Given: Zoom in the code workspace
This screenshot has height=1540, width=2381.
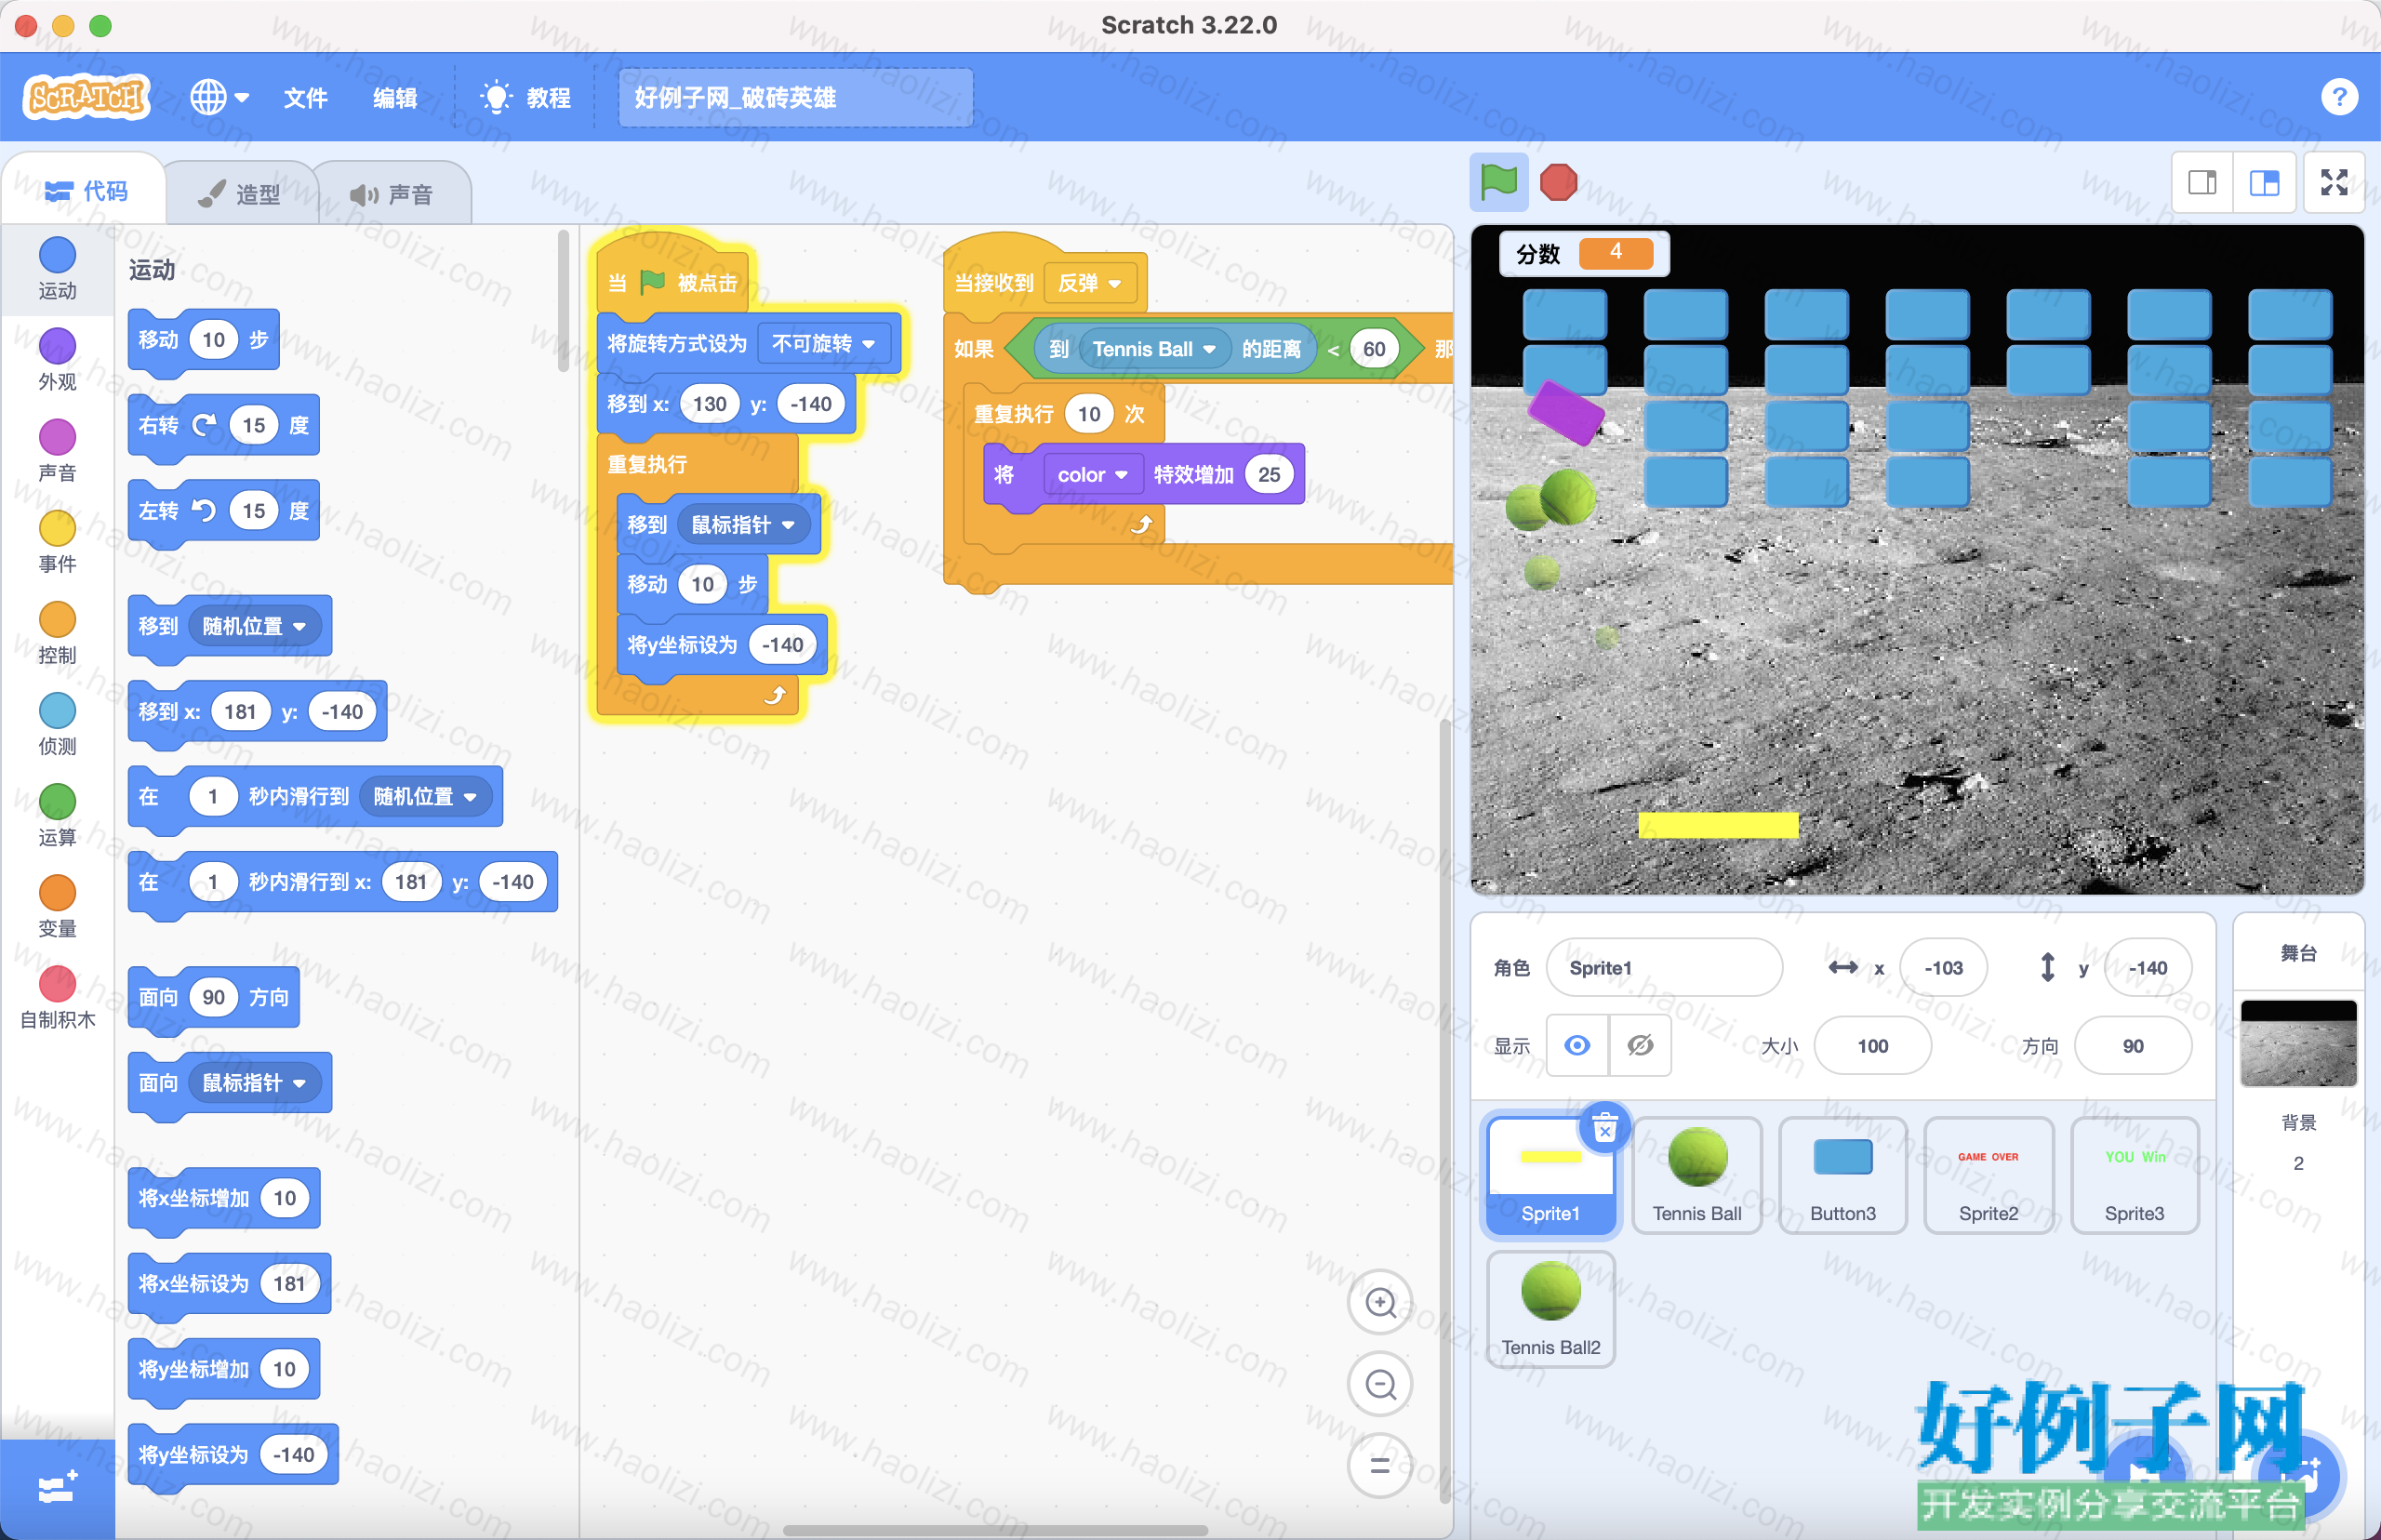Looking at the screenshot, I should point(1380,1302).
